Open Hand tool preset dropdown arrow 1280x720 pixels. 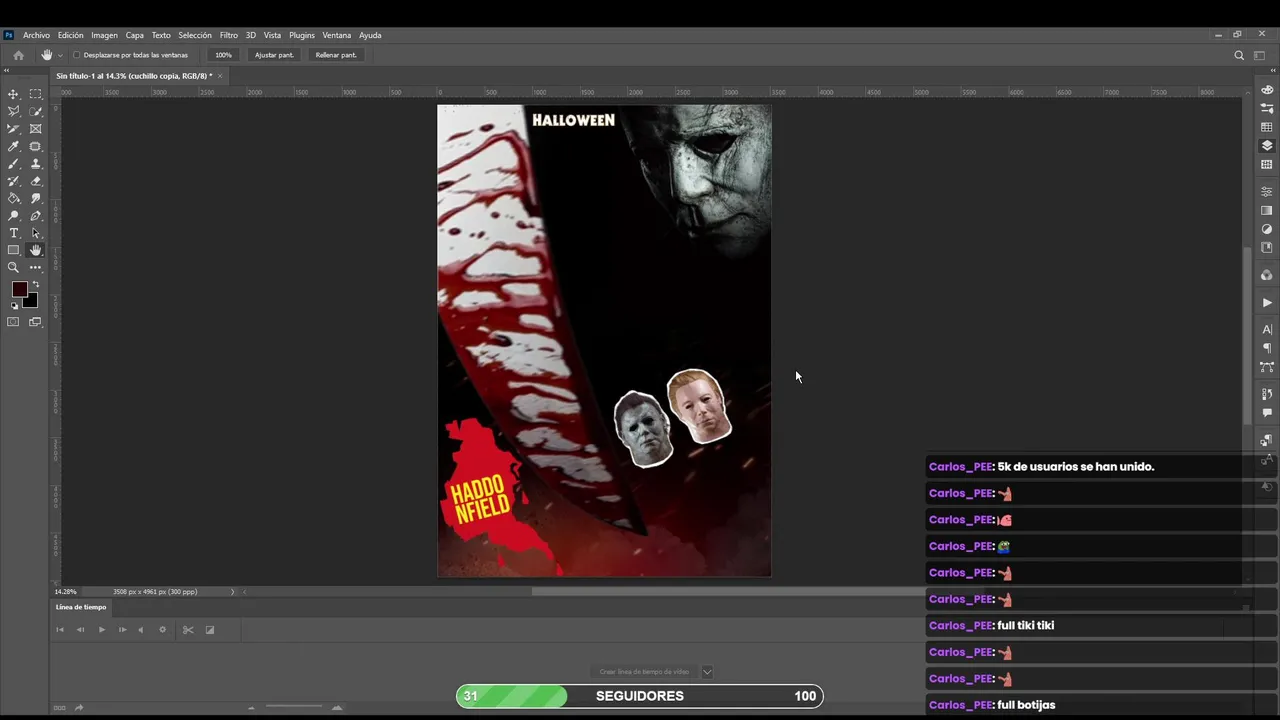point(60,55)
